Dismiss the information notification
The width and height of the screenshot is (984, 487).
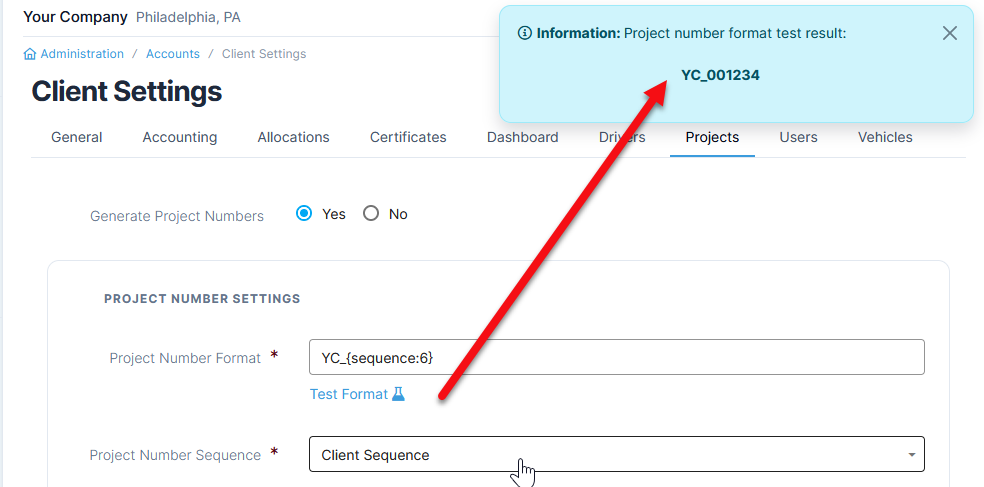pyautogui.click(x=949, y=33)
